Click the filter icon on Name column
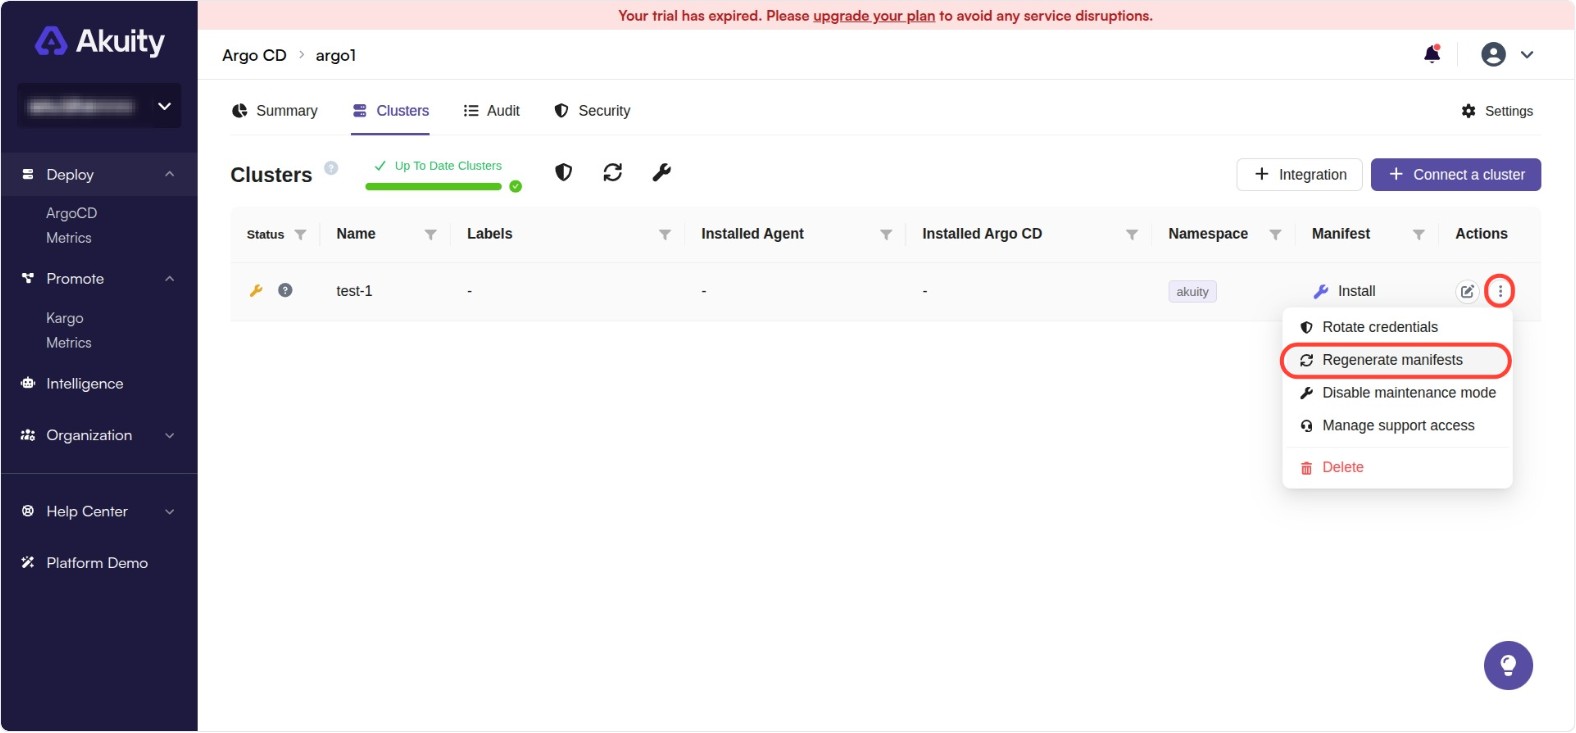This screenshot has width=1576, height=733. click(x=430, y=235)
